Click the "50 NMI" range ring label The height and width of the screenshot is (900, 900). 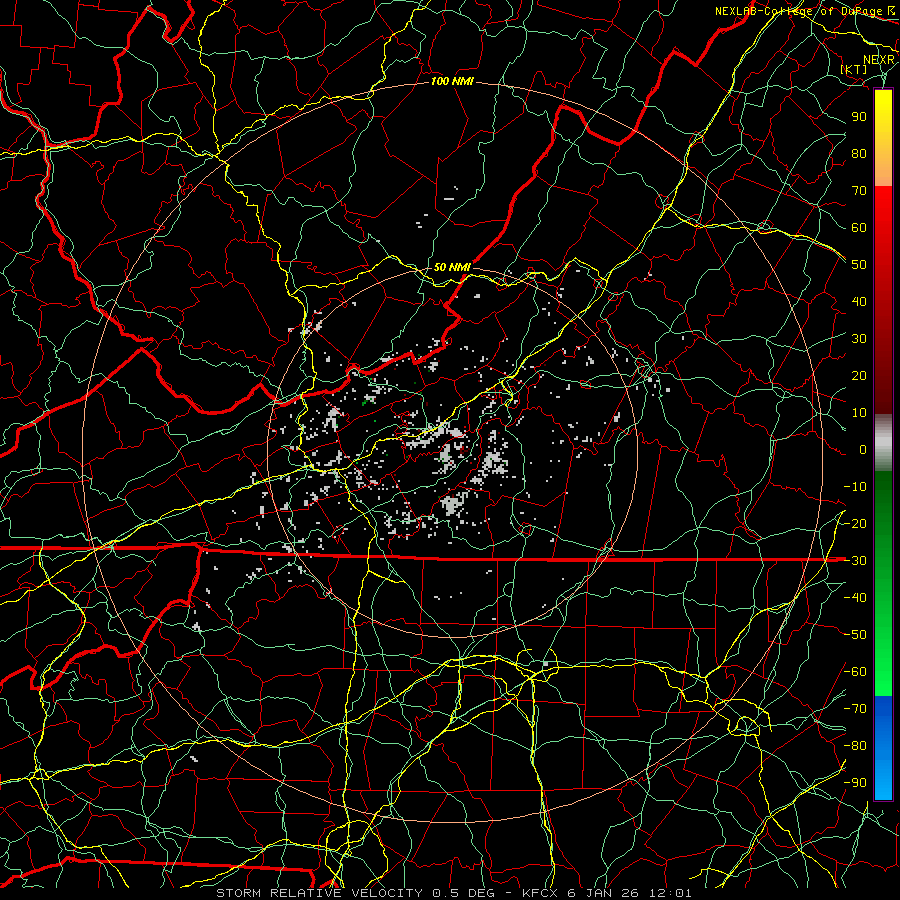tap(452, 267)
